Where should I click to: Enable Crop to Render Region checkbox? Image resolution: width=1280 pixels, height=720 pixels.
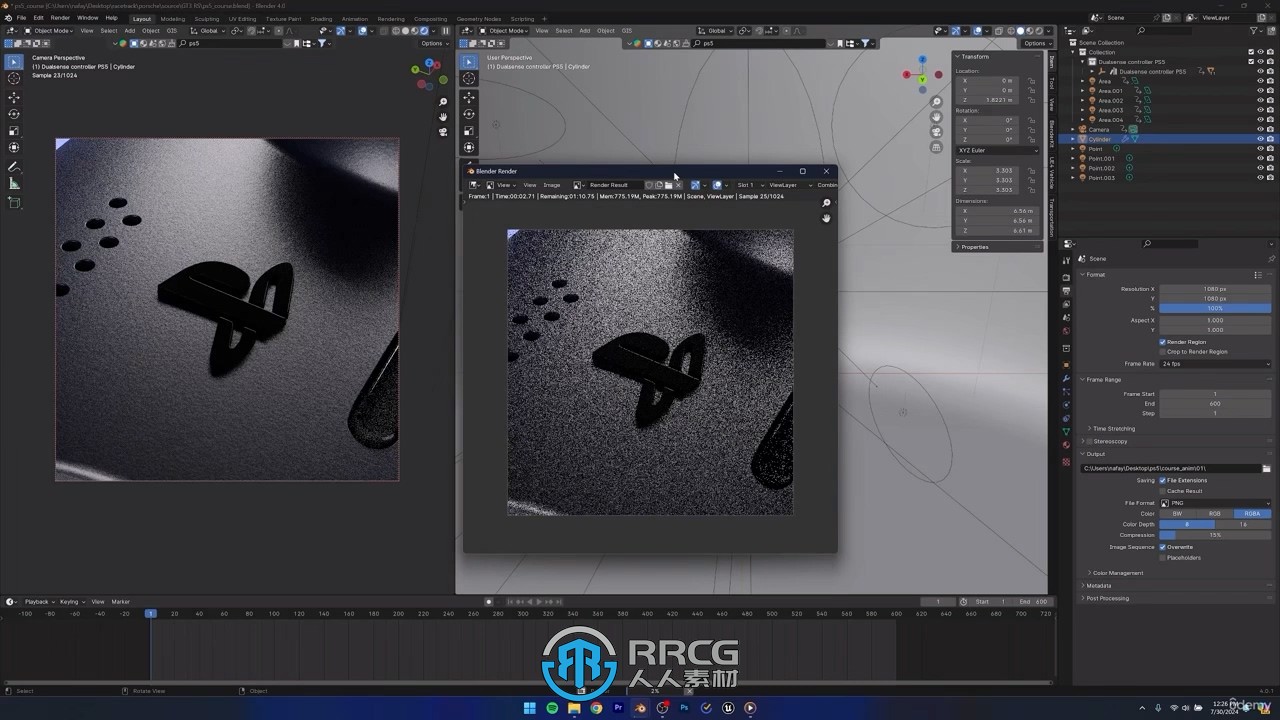click(1162, 352)
